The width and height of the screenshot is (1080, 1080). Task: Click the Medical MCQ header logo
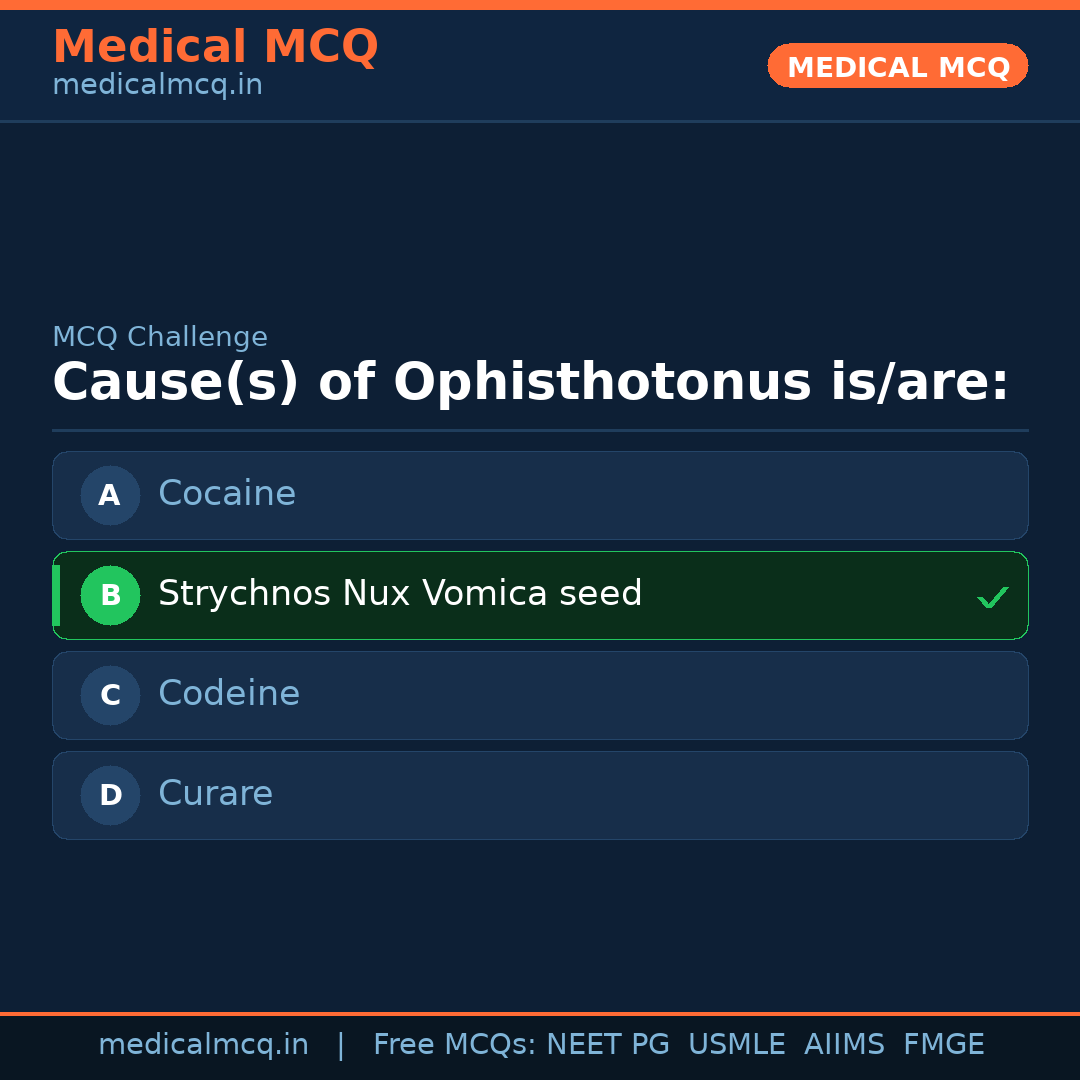(216, 46)
